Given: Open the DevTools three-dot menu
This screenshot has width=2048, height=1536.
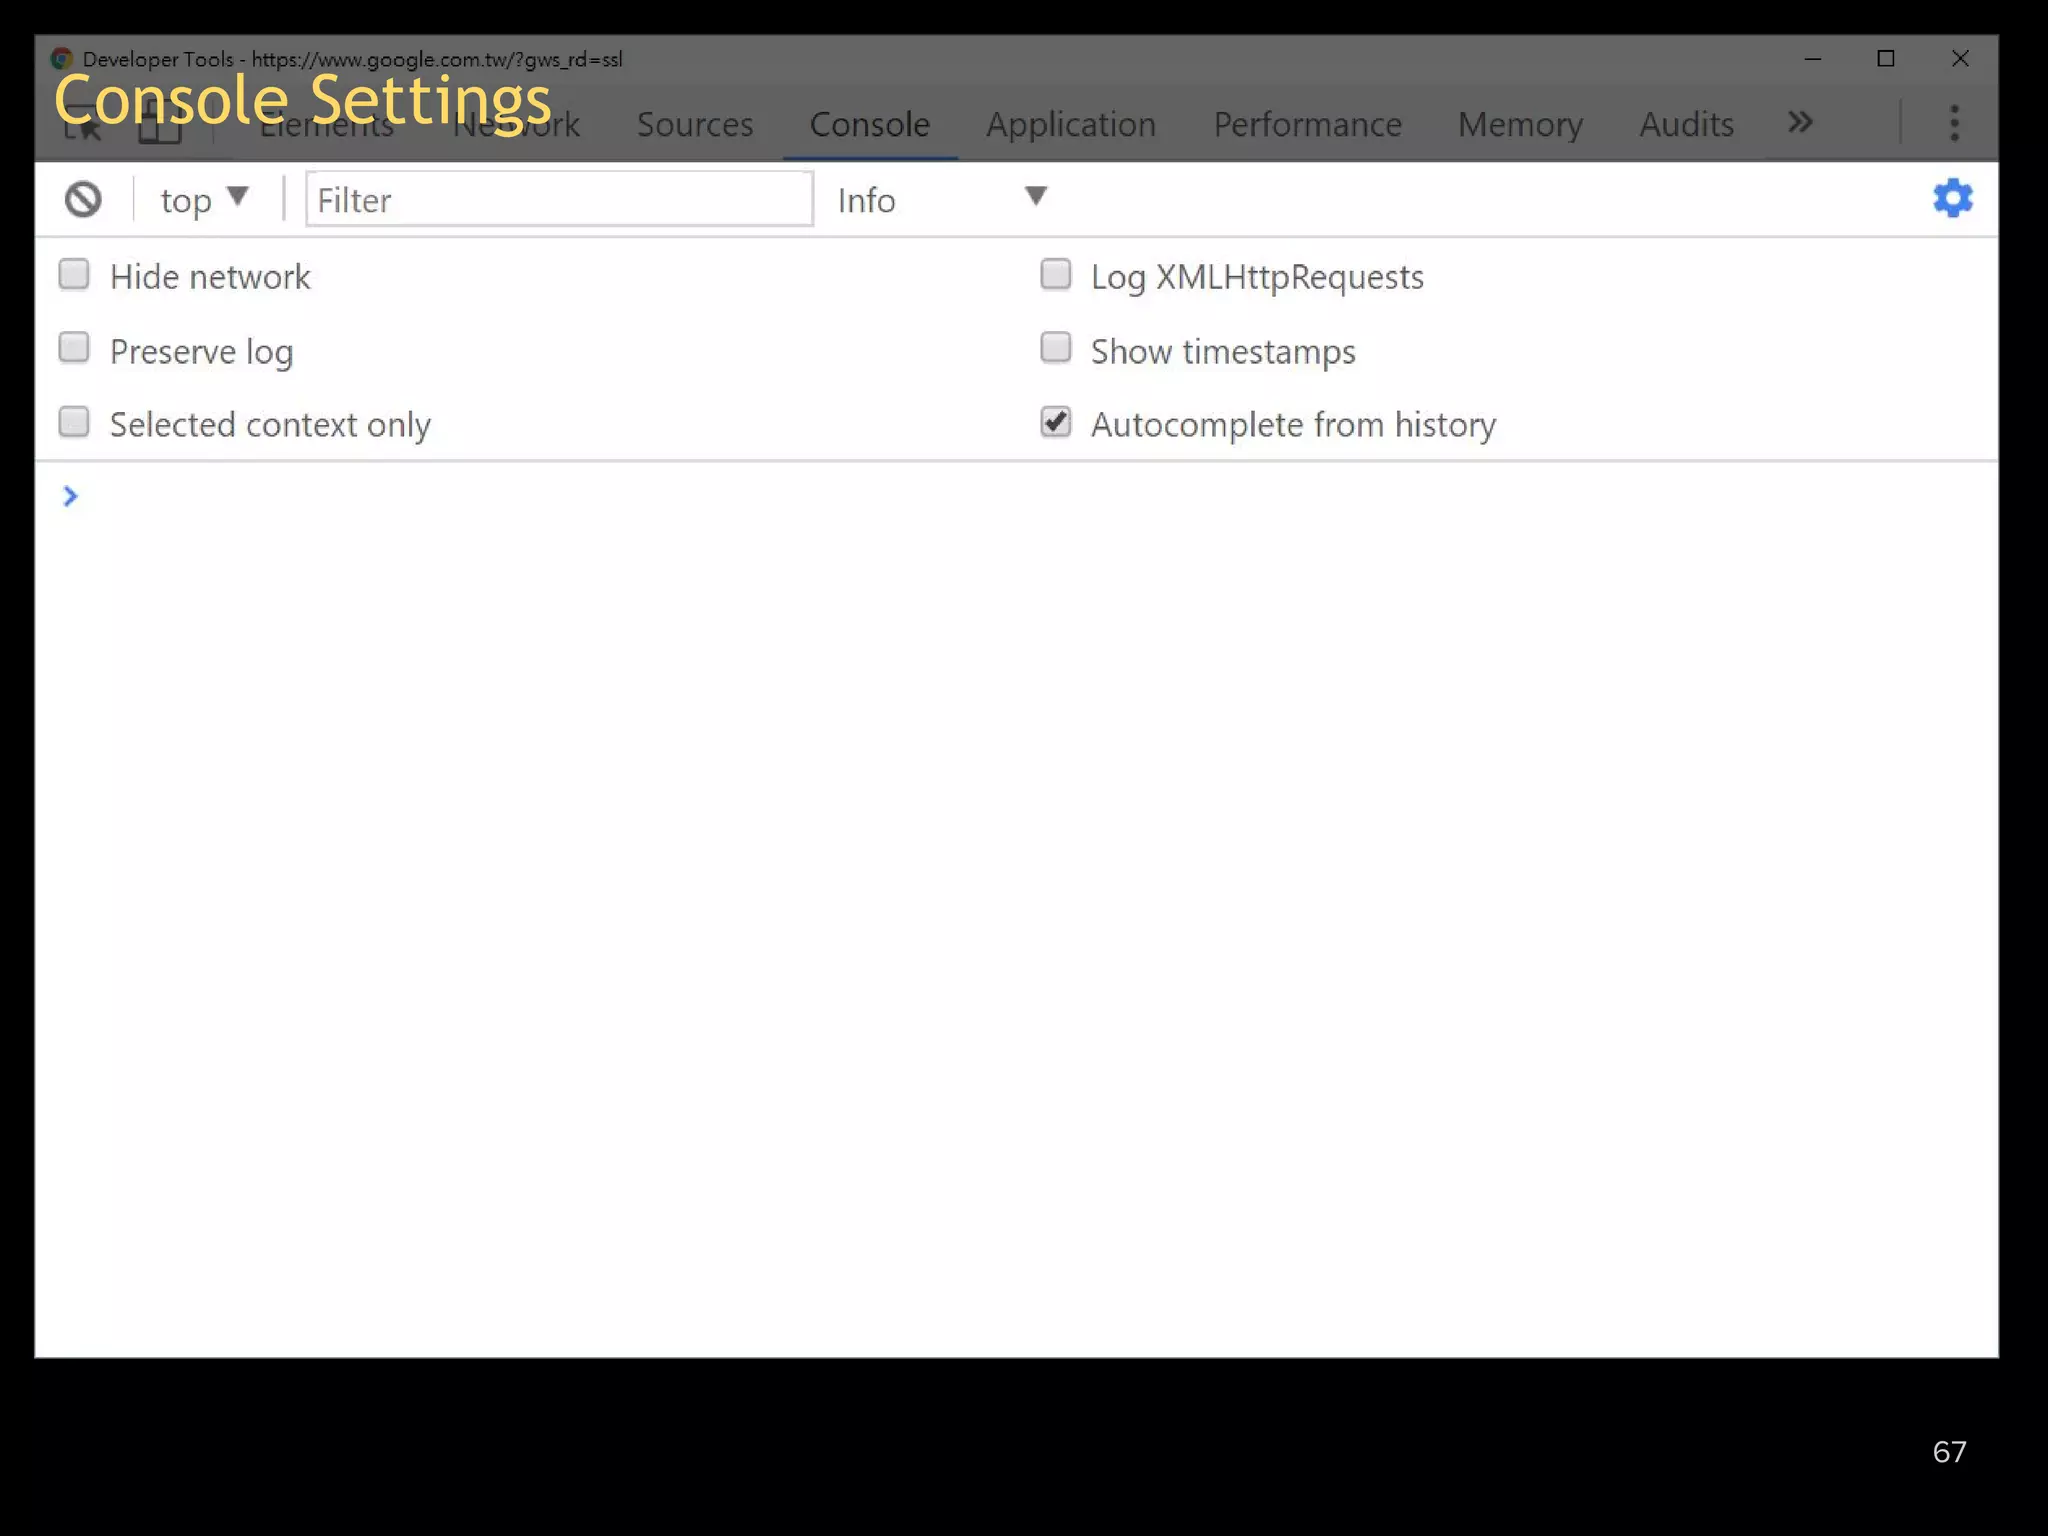Looking at the screenshot, I should [x=1954, y=123].
